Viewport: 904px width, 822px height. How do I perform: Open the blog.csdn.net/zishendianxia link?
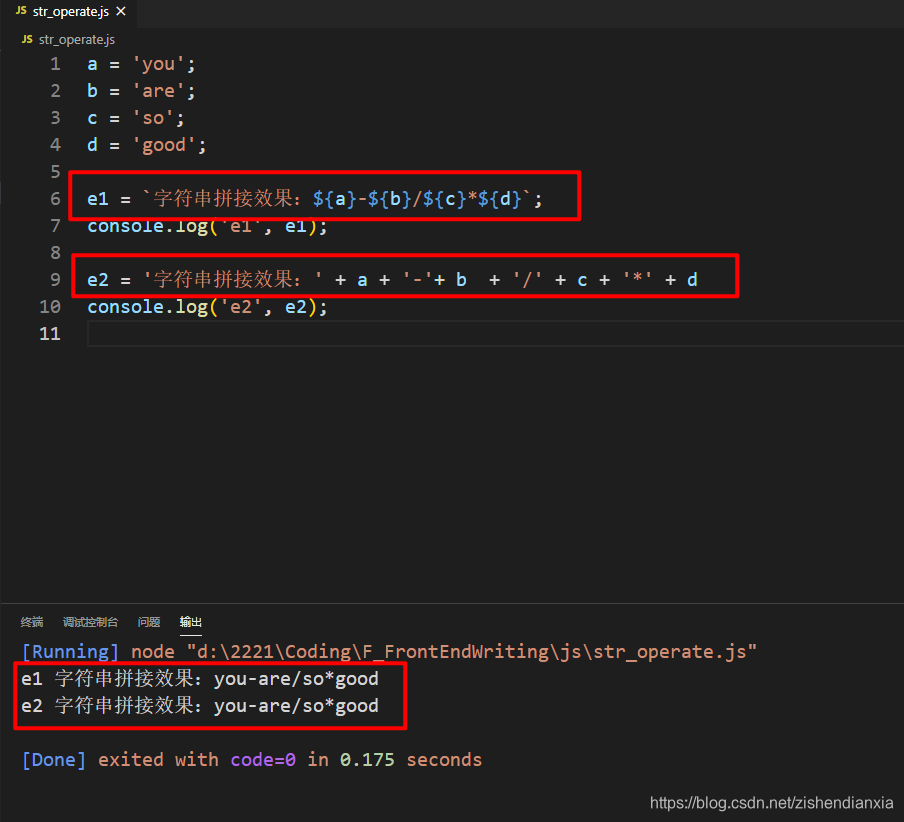coord(770,802)
